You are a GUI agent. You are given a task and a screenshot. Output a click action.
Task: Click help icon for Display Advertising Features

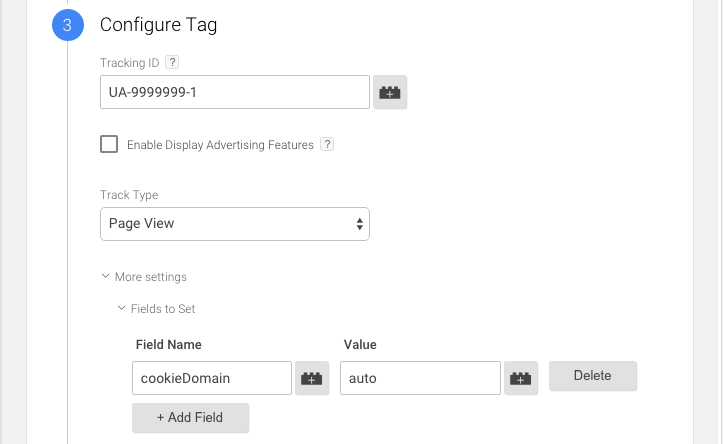coord(327,145)
